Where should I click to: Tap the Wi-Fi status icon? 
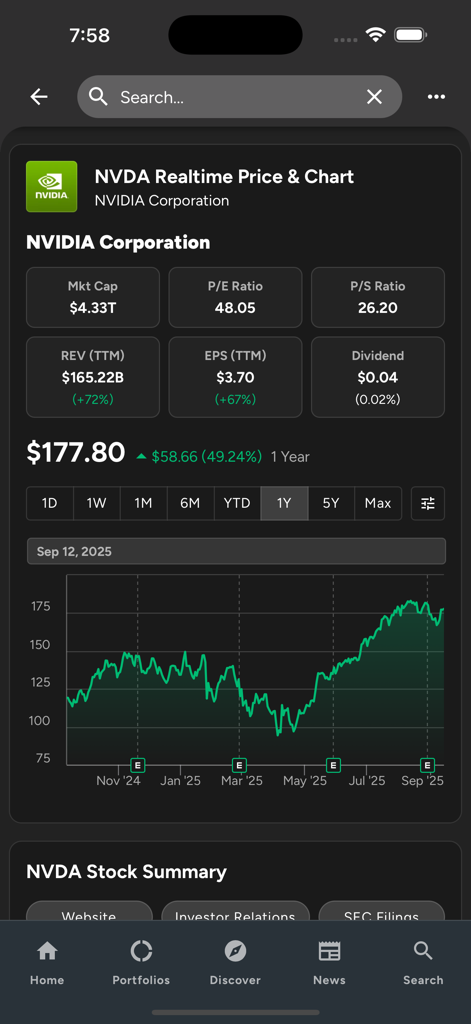(x=376, y=35)
